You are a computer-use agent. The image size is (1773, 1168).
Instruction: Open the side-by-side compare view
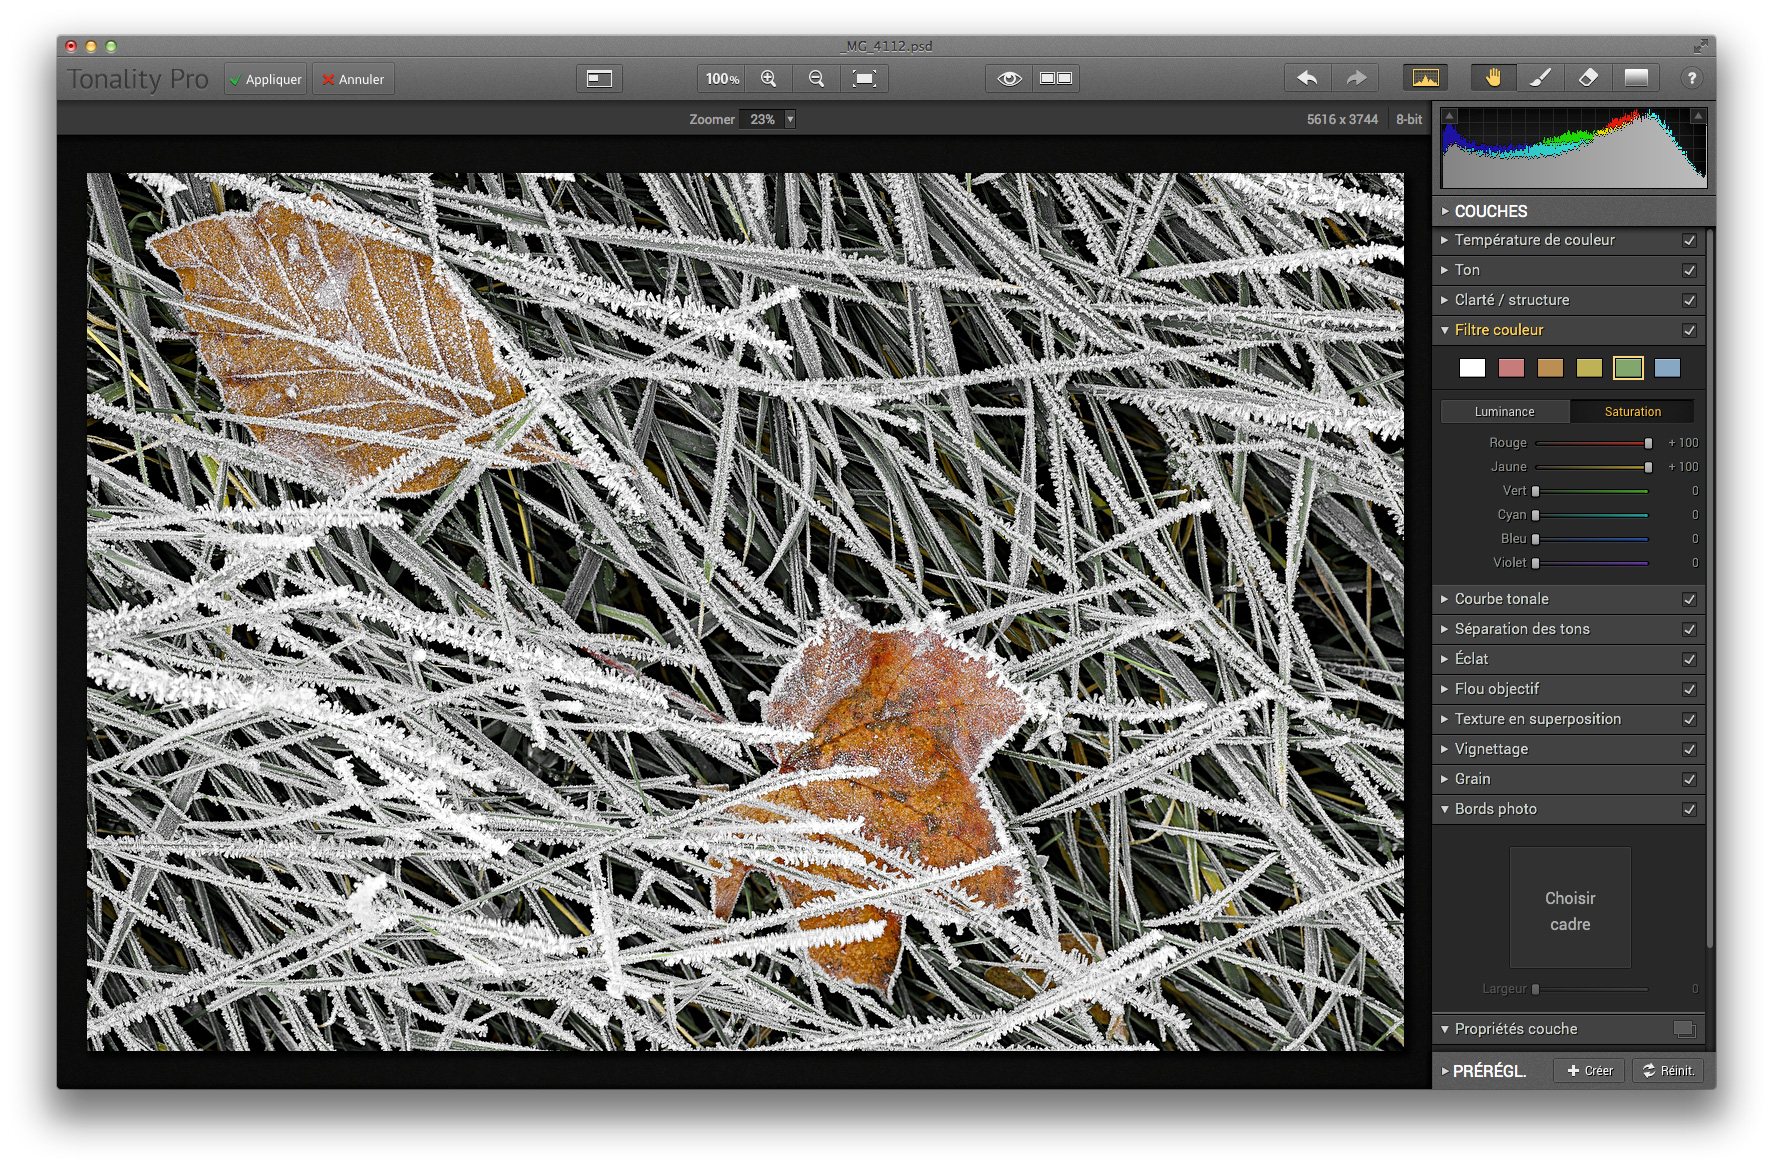[1056, 79]
